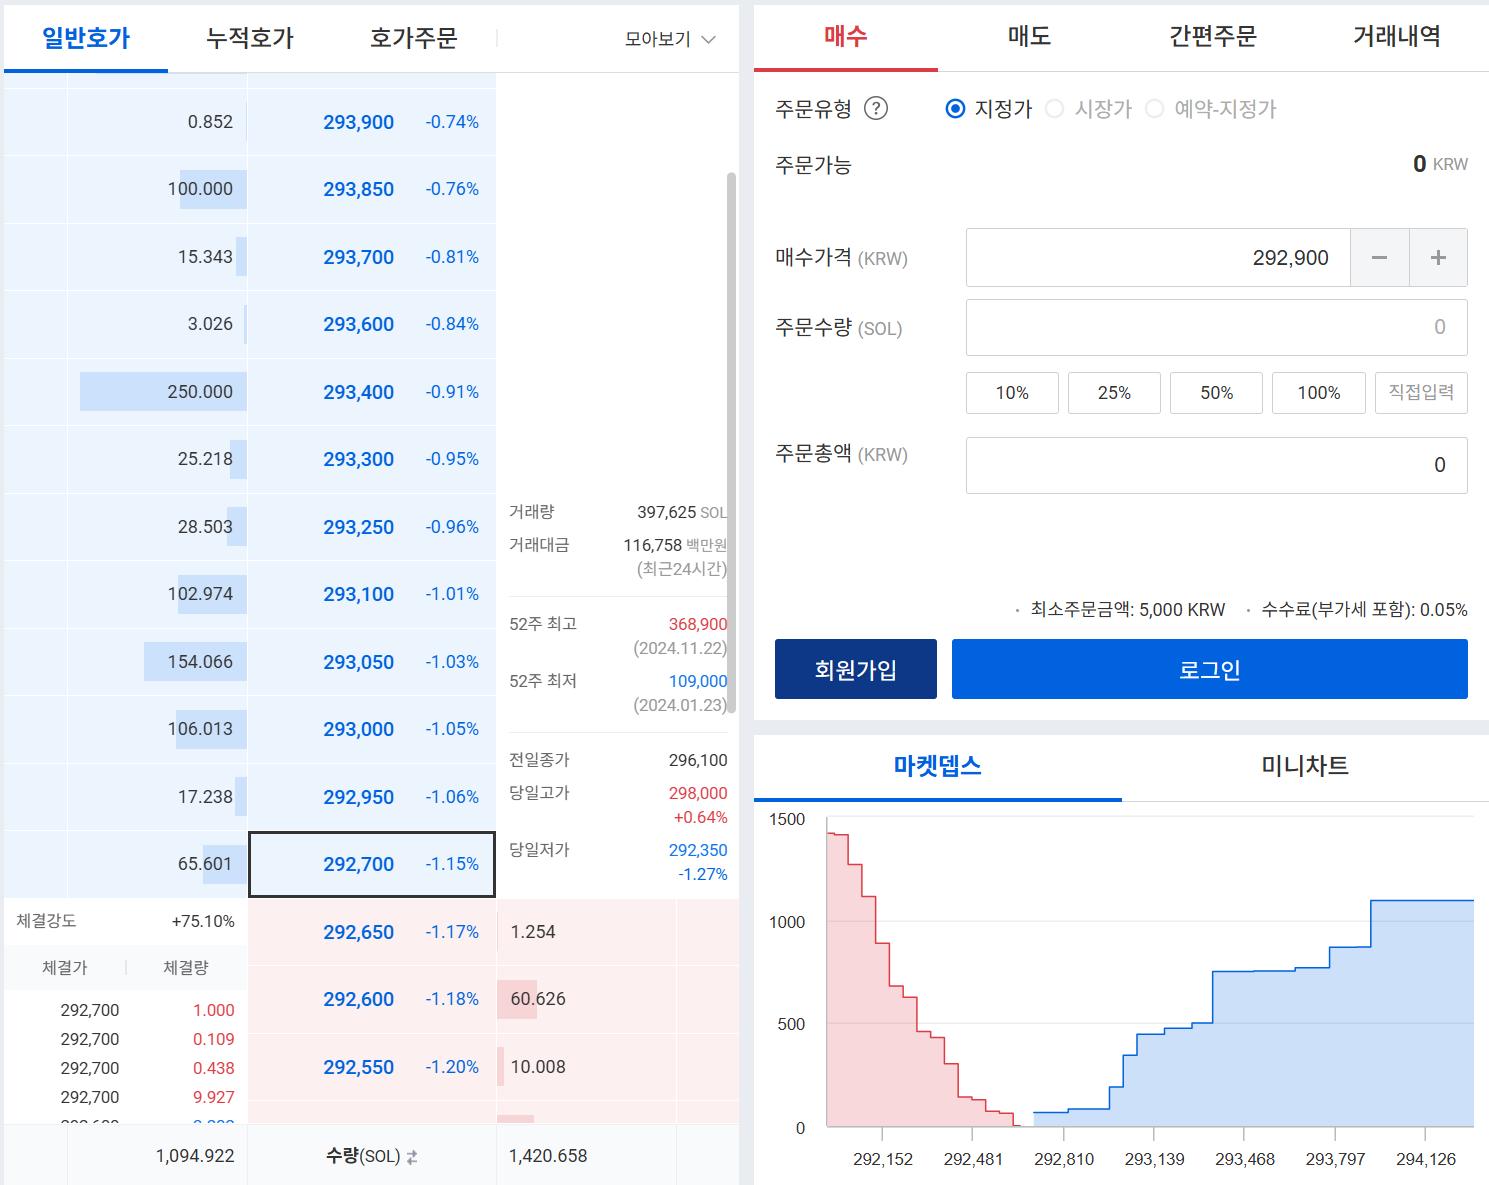1489x1185 pixels.
Task: Select bid price 292,600
Action: point(372,999)
